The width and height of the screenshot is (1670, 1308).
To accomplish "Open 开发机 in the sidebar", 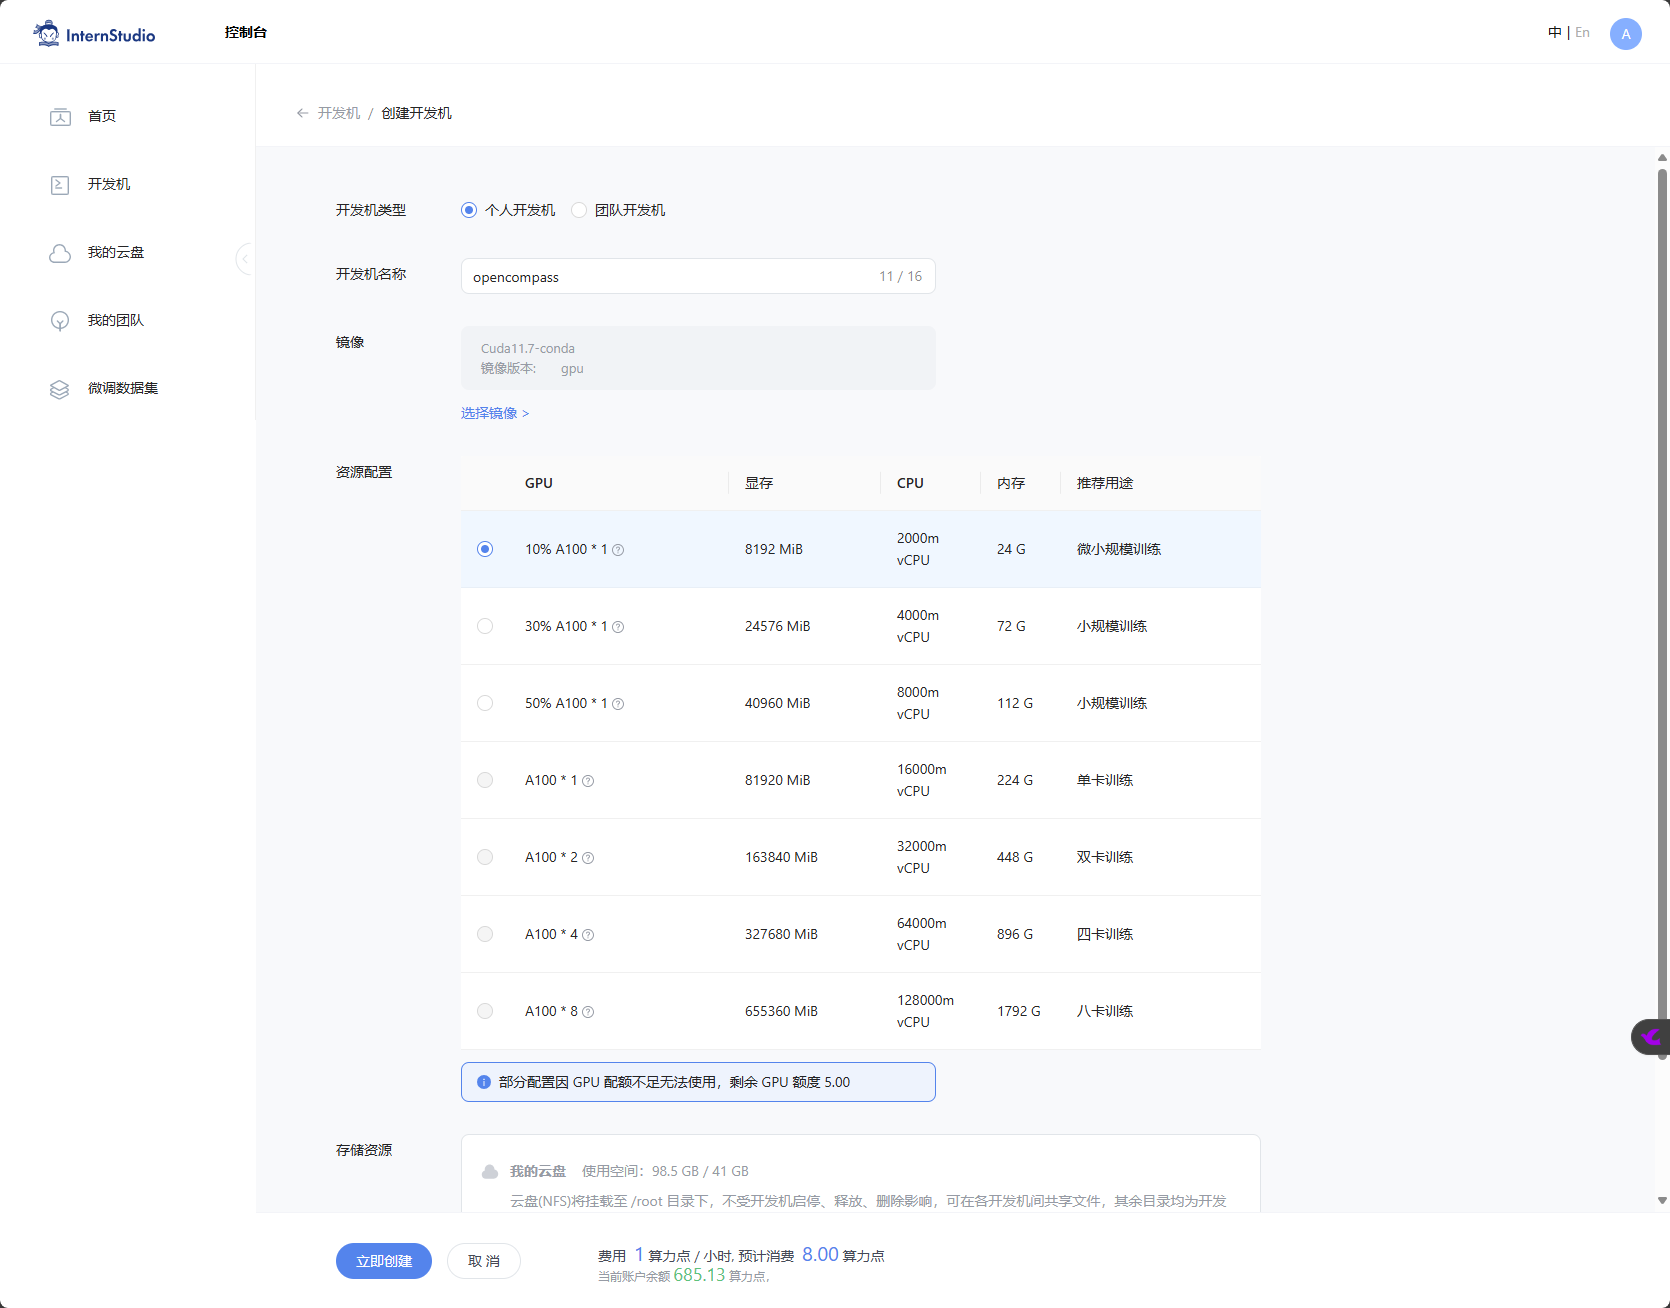I will tap(109, 184).
